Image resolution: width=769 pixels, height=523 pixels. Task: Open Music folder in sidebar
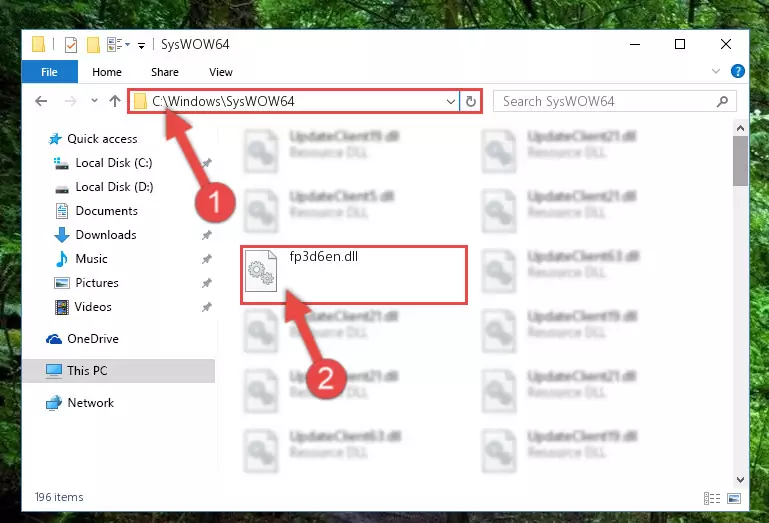tap(91, 259)
